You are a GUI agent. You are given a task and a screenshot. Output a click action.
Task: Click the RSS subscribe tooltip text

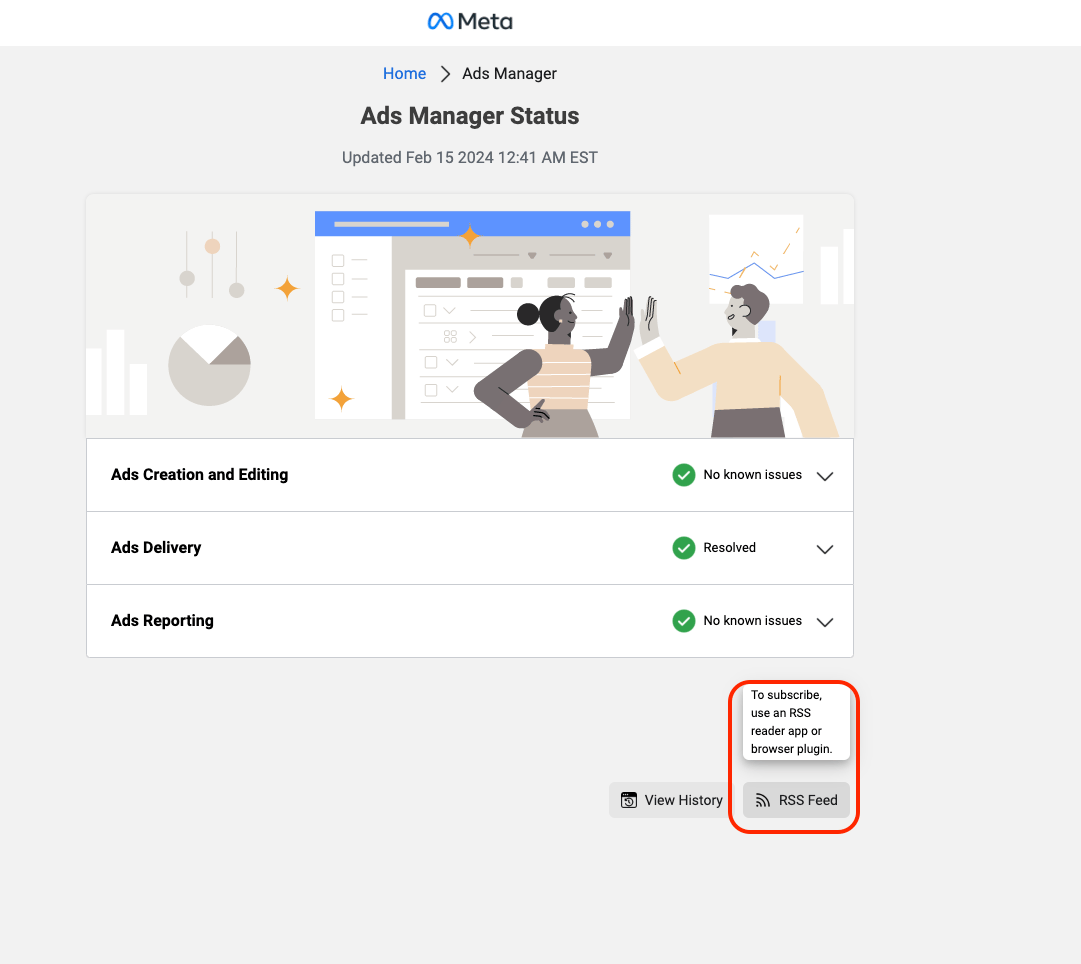tap(791, 722)
